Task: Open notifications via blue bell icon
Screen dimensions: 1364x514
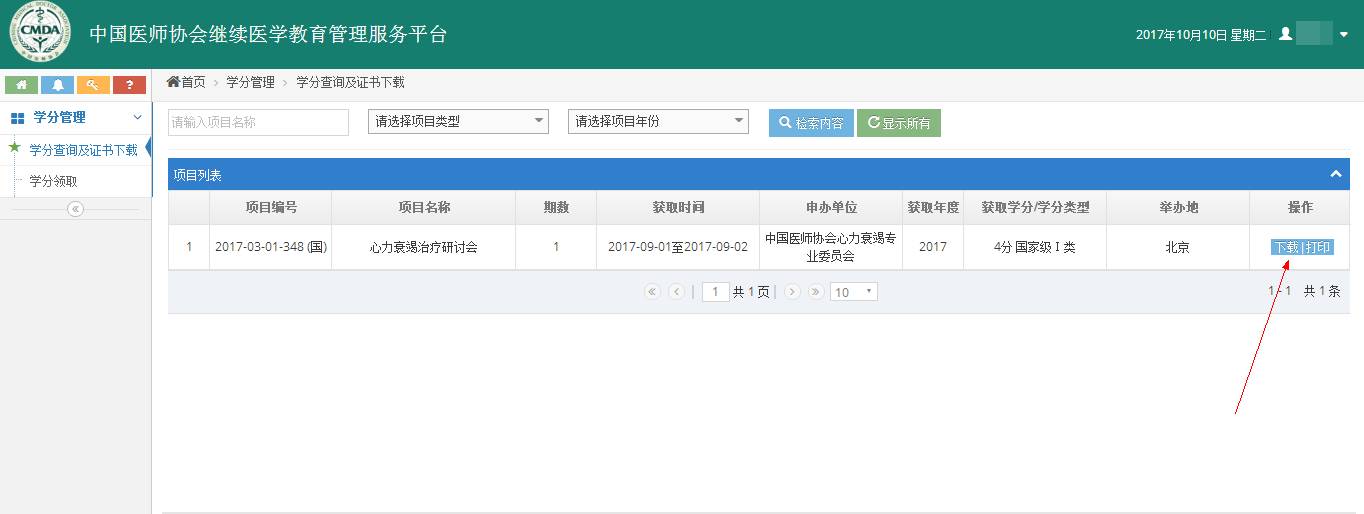Action: click(x=57, y=85)
